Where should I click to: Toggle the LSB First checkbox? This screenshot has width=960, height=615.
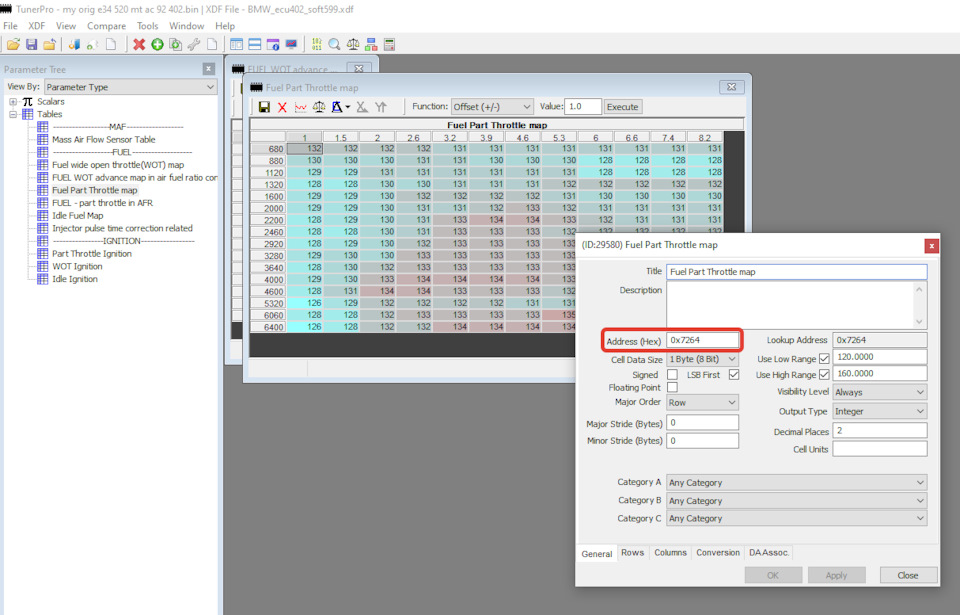pos(734,374)
